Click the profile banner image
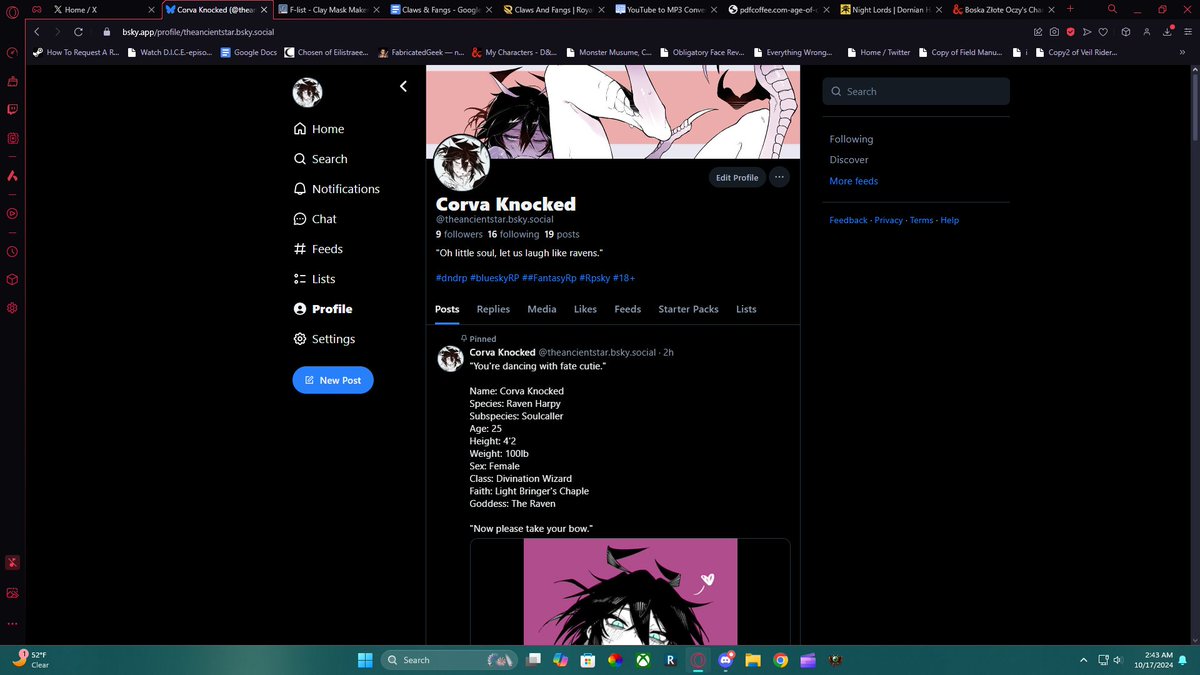 pos(613,111)
